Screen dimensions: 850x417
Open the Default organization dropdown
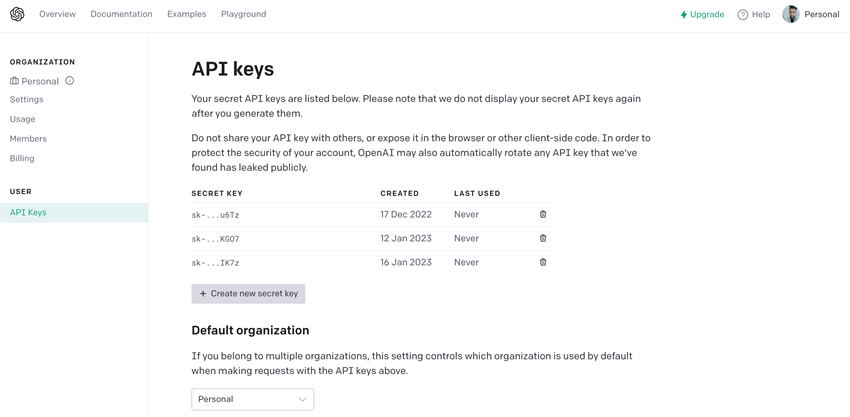[x=252, y=399]
